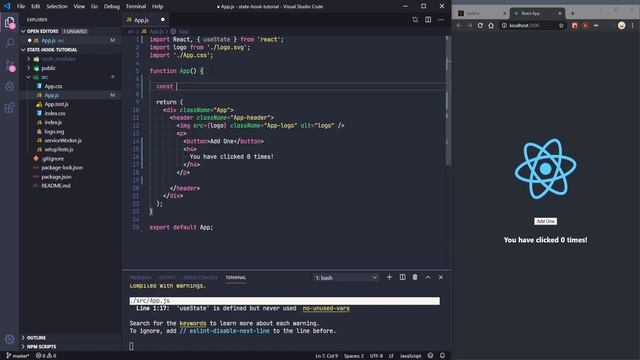Switch to the Problems panel tab
Image resolution: width=640 pixels, height=360 pixels.
click(x=140, y=278)
